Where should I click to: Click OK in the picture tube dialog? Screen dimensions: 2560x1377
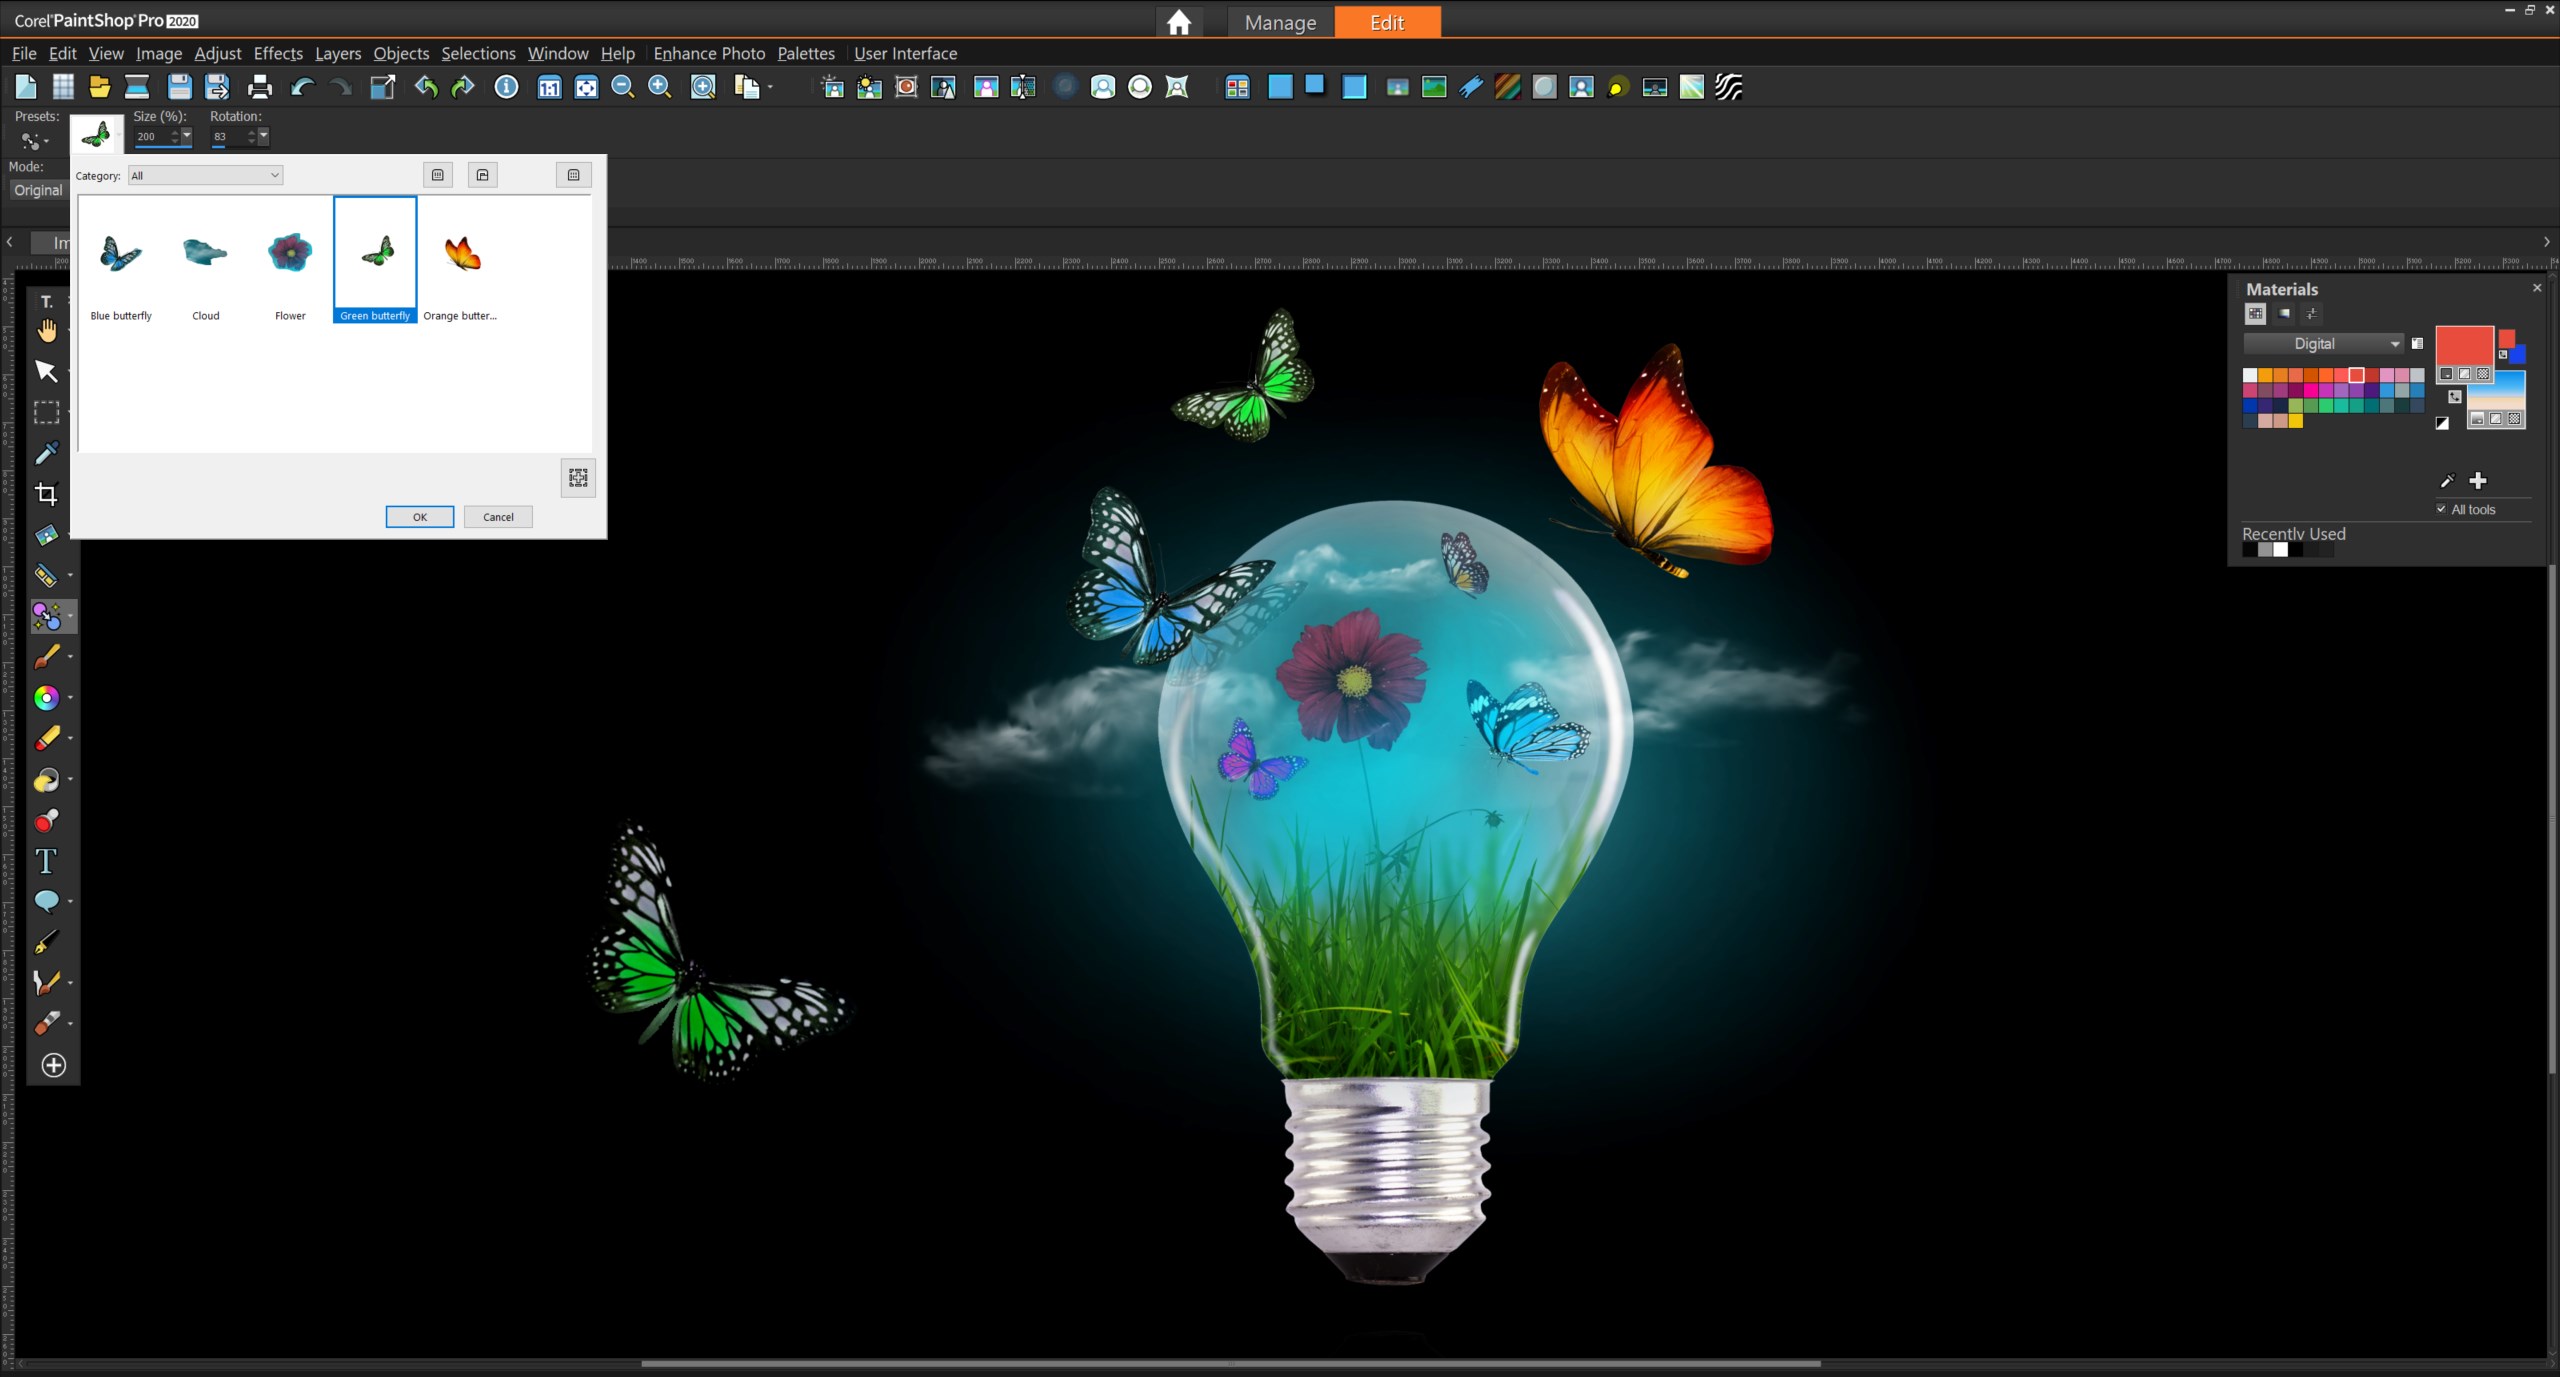tap(420, 517)
